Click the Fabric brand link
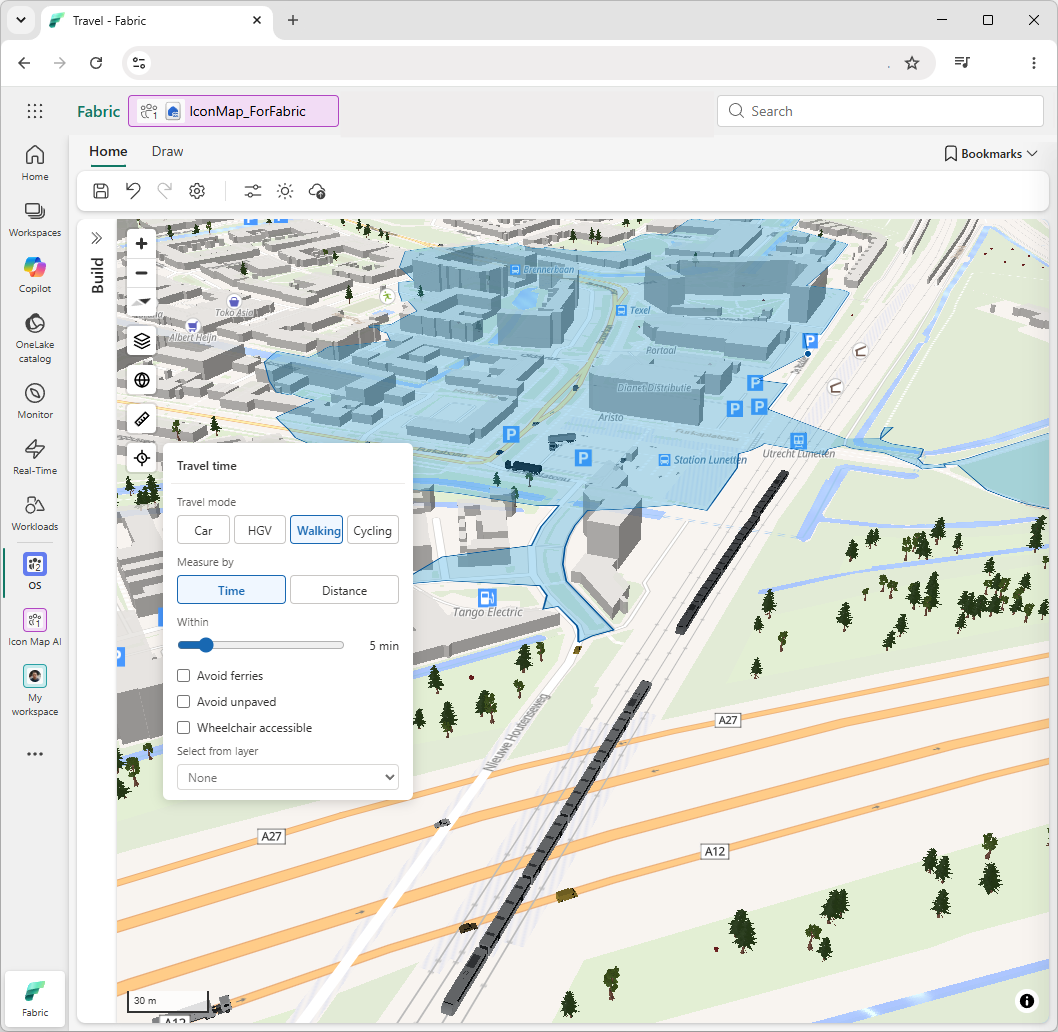The width and height of the screenshot is (1058, 1032). coord(99,111)
